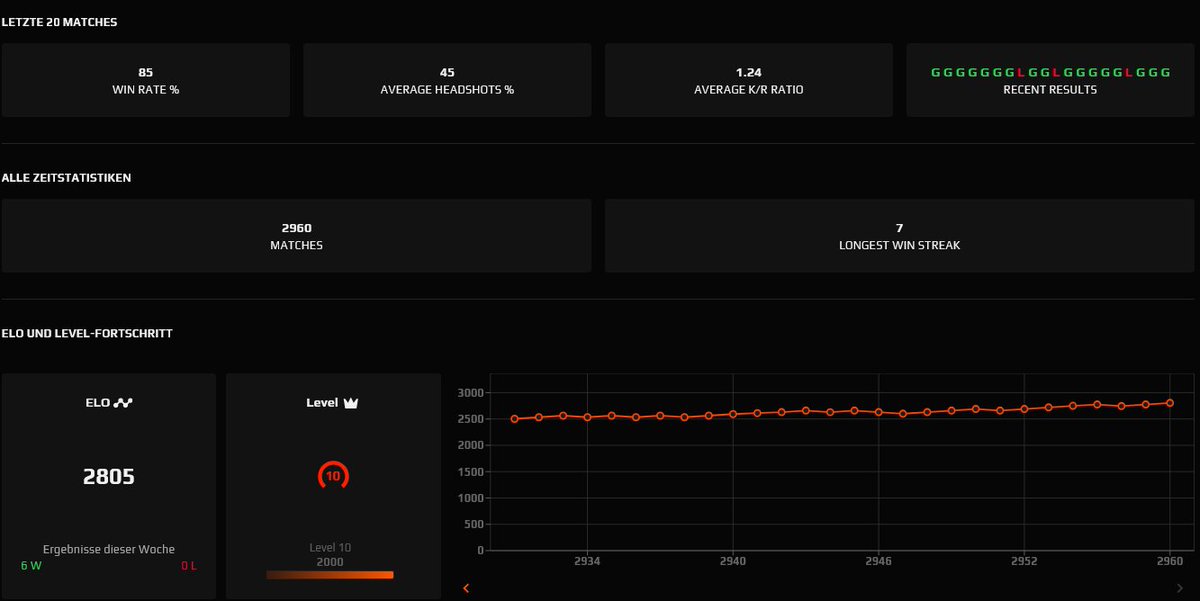
Task: Select the chart data point at match 2952
Action: (1024, 409)
